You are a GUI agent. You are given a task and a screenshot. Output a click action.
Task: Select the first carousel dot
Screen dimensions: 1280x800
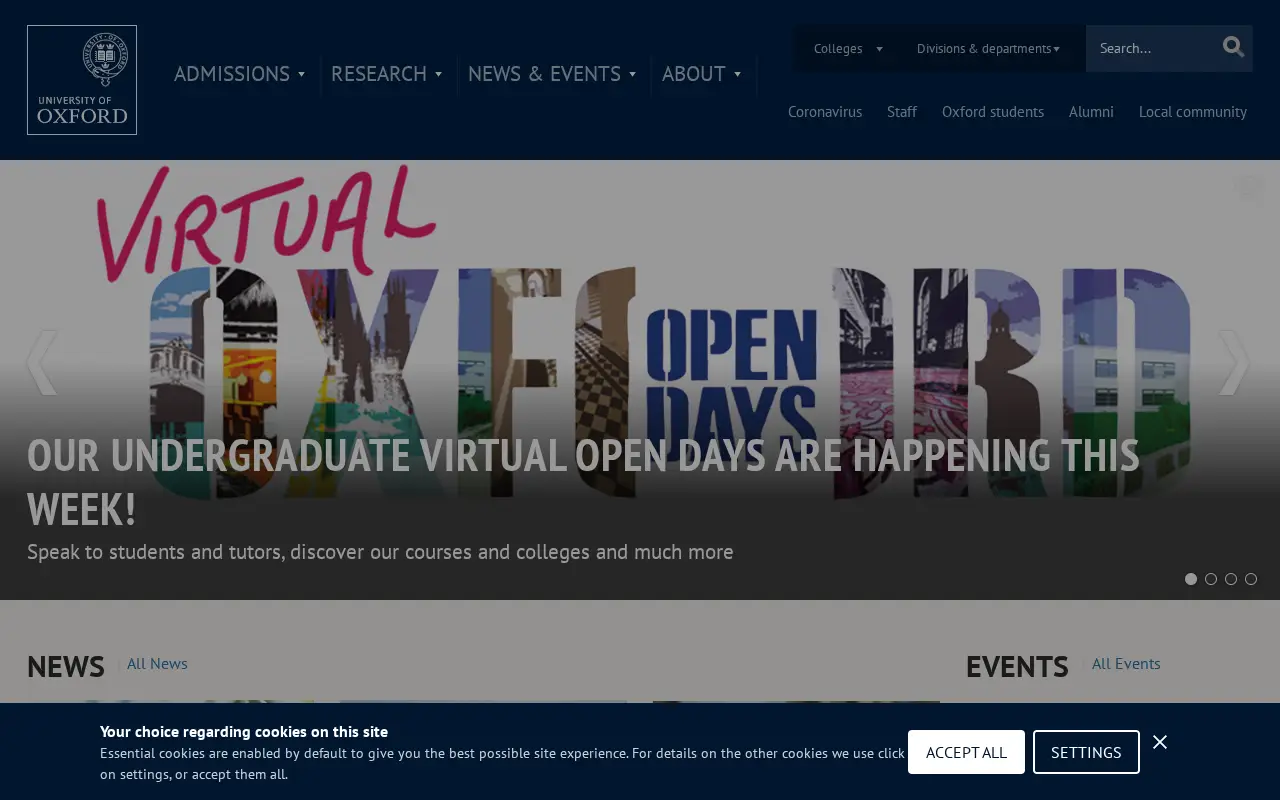1191,579
